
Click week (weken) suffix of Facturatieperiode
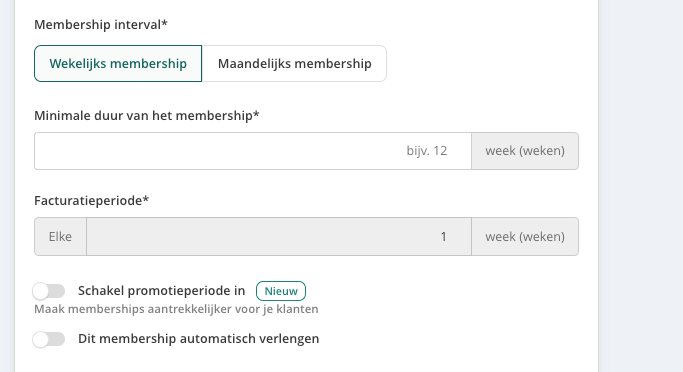525,237
